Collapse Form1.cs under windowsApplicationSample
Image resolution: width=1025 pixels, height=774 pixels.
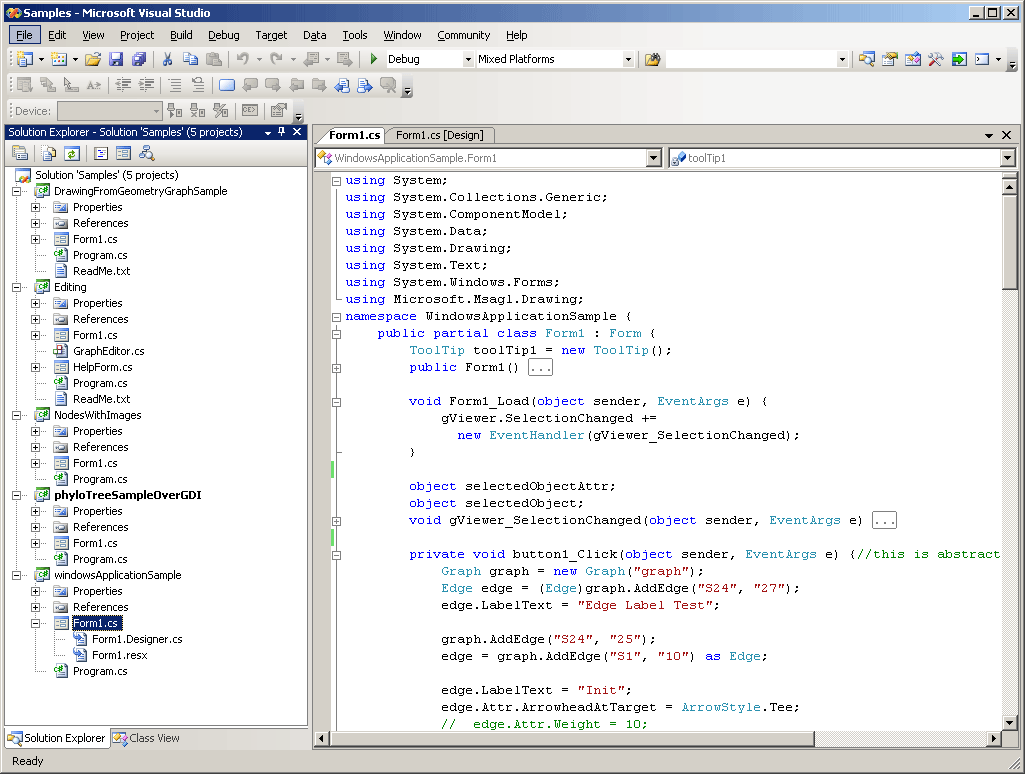click(x=35, y=624)
